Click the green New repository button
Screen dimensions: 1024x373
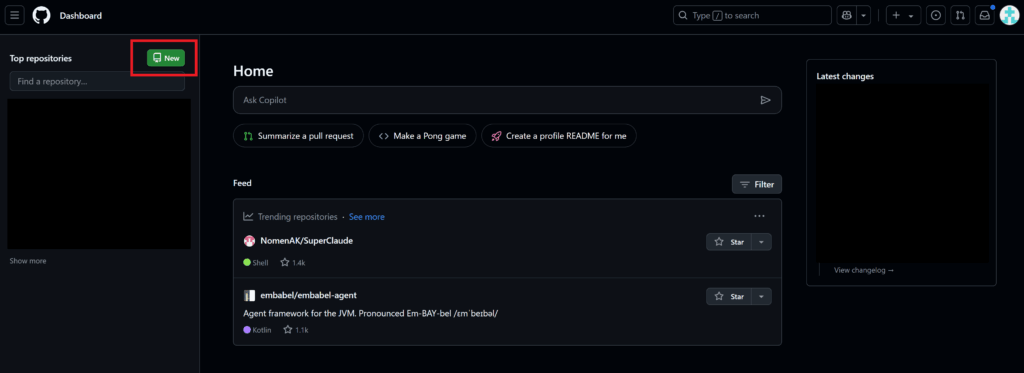point(166,57)
